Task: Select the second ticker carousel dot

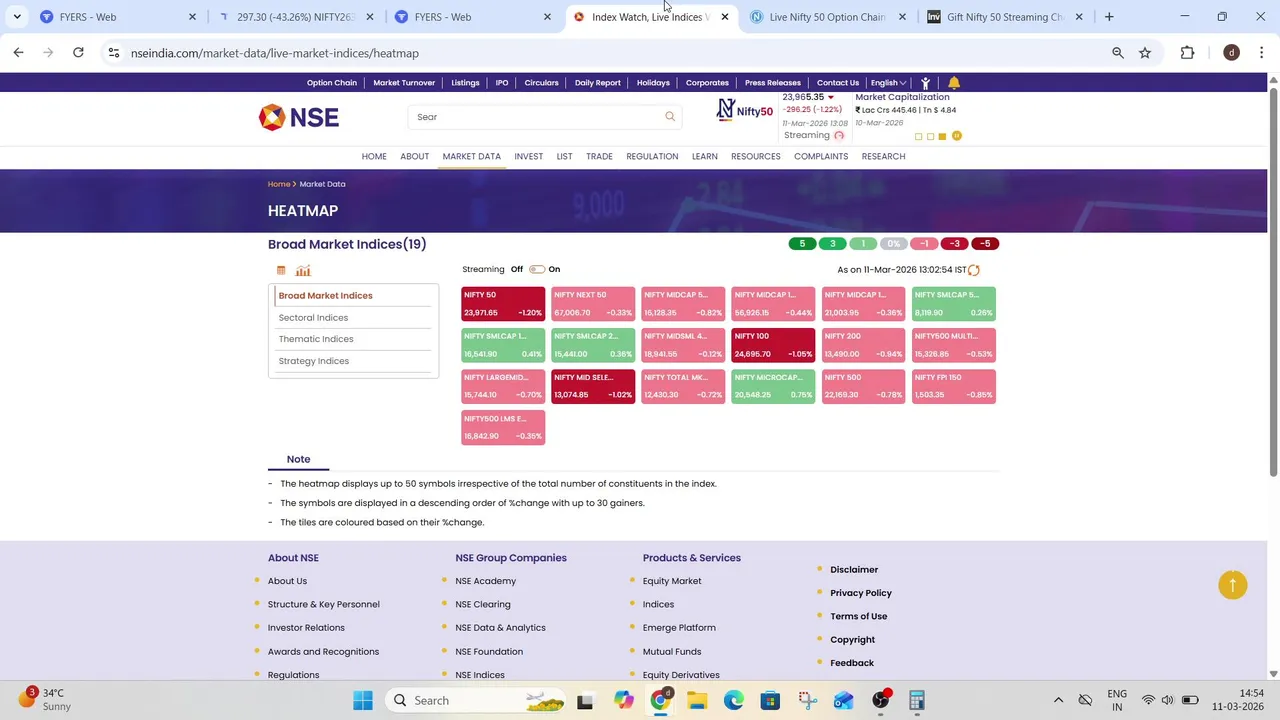Action: (x=930, y=136)
